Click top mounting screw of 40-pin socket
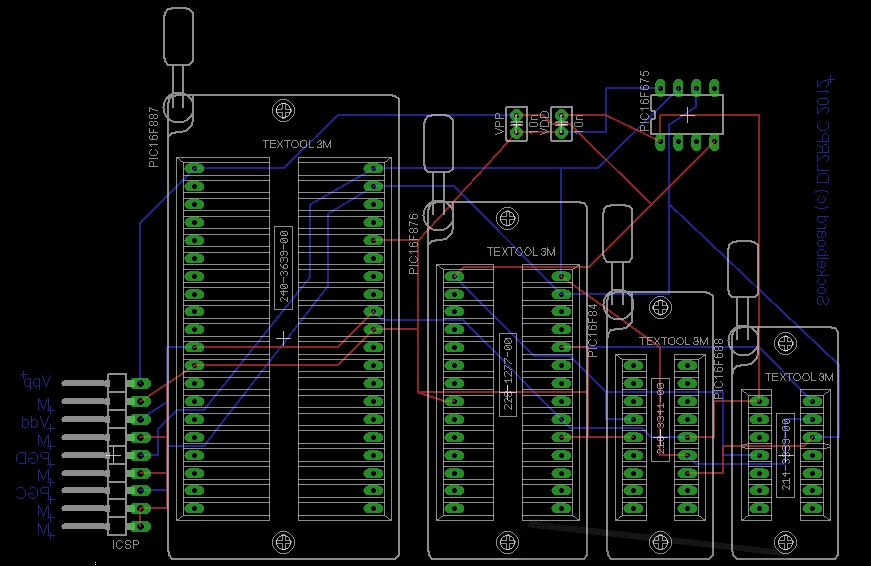 coord(283,111)
